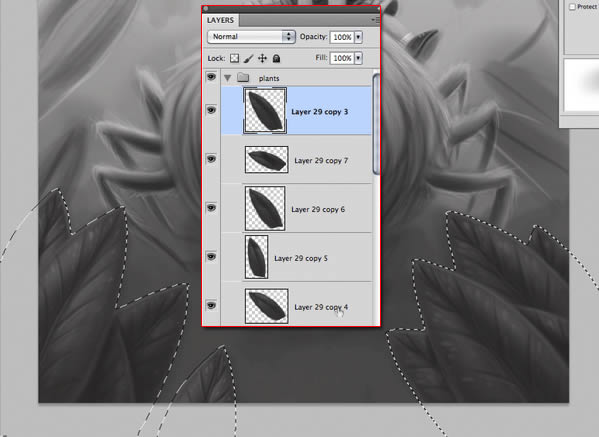This screenshot has height=437, width=599.
Task: Click the Opacity label
Action: pos(313,37)
